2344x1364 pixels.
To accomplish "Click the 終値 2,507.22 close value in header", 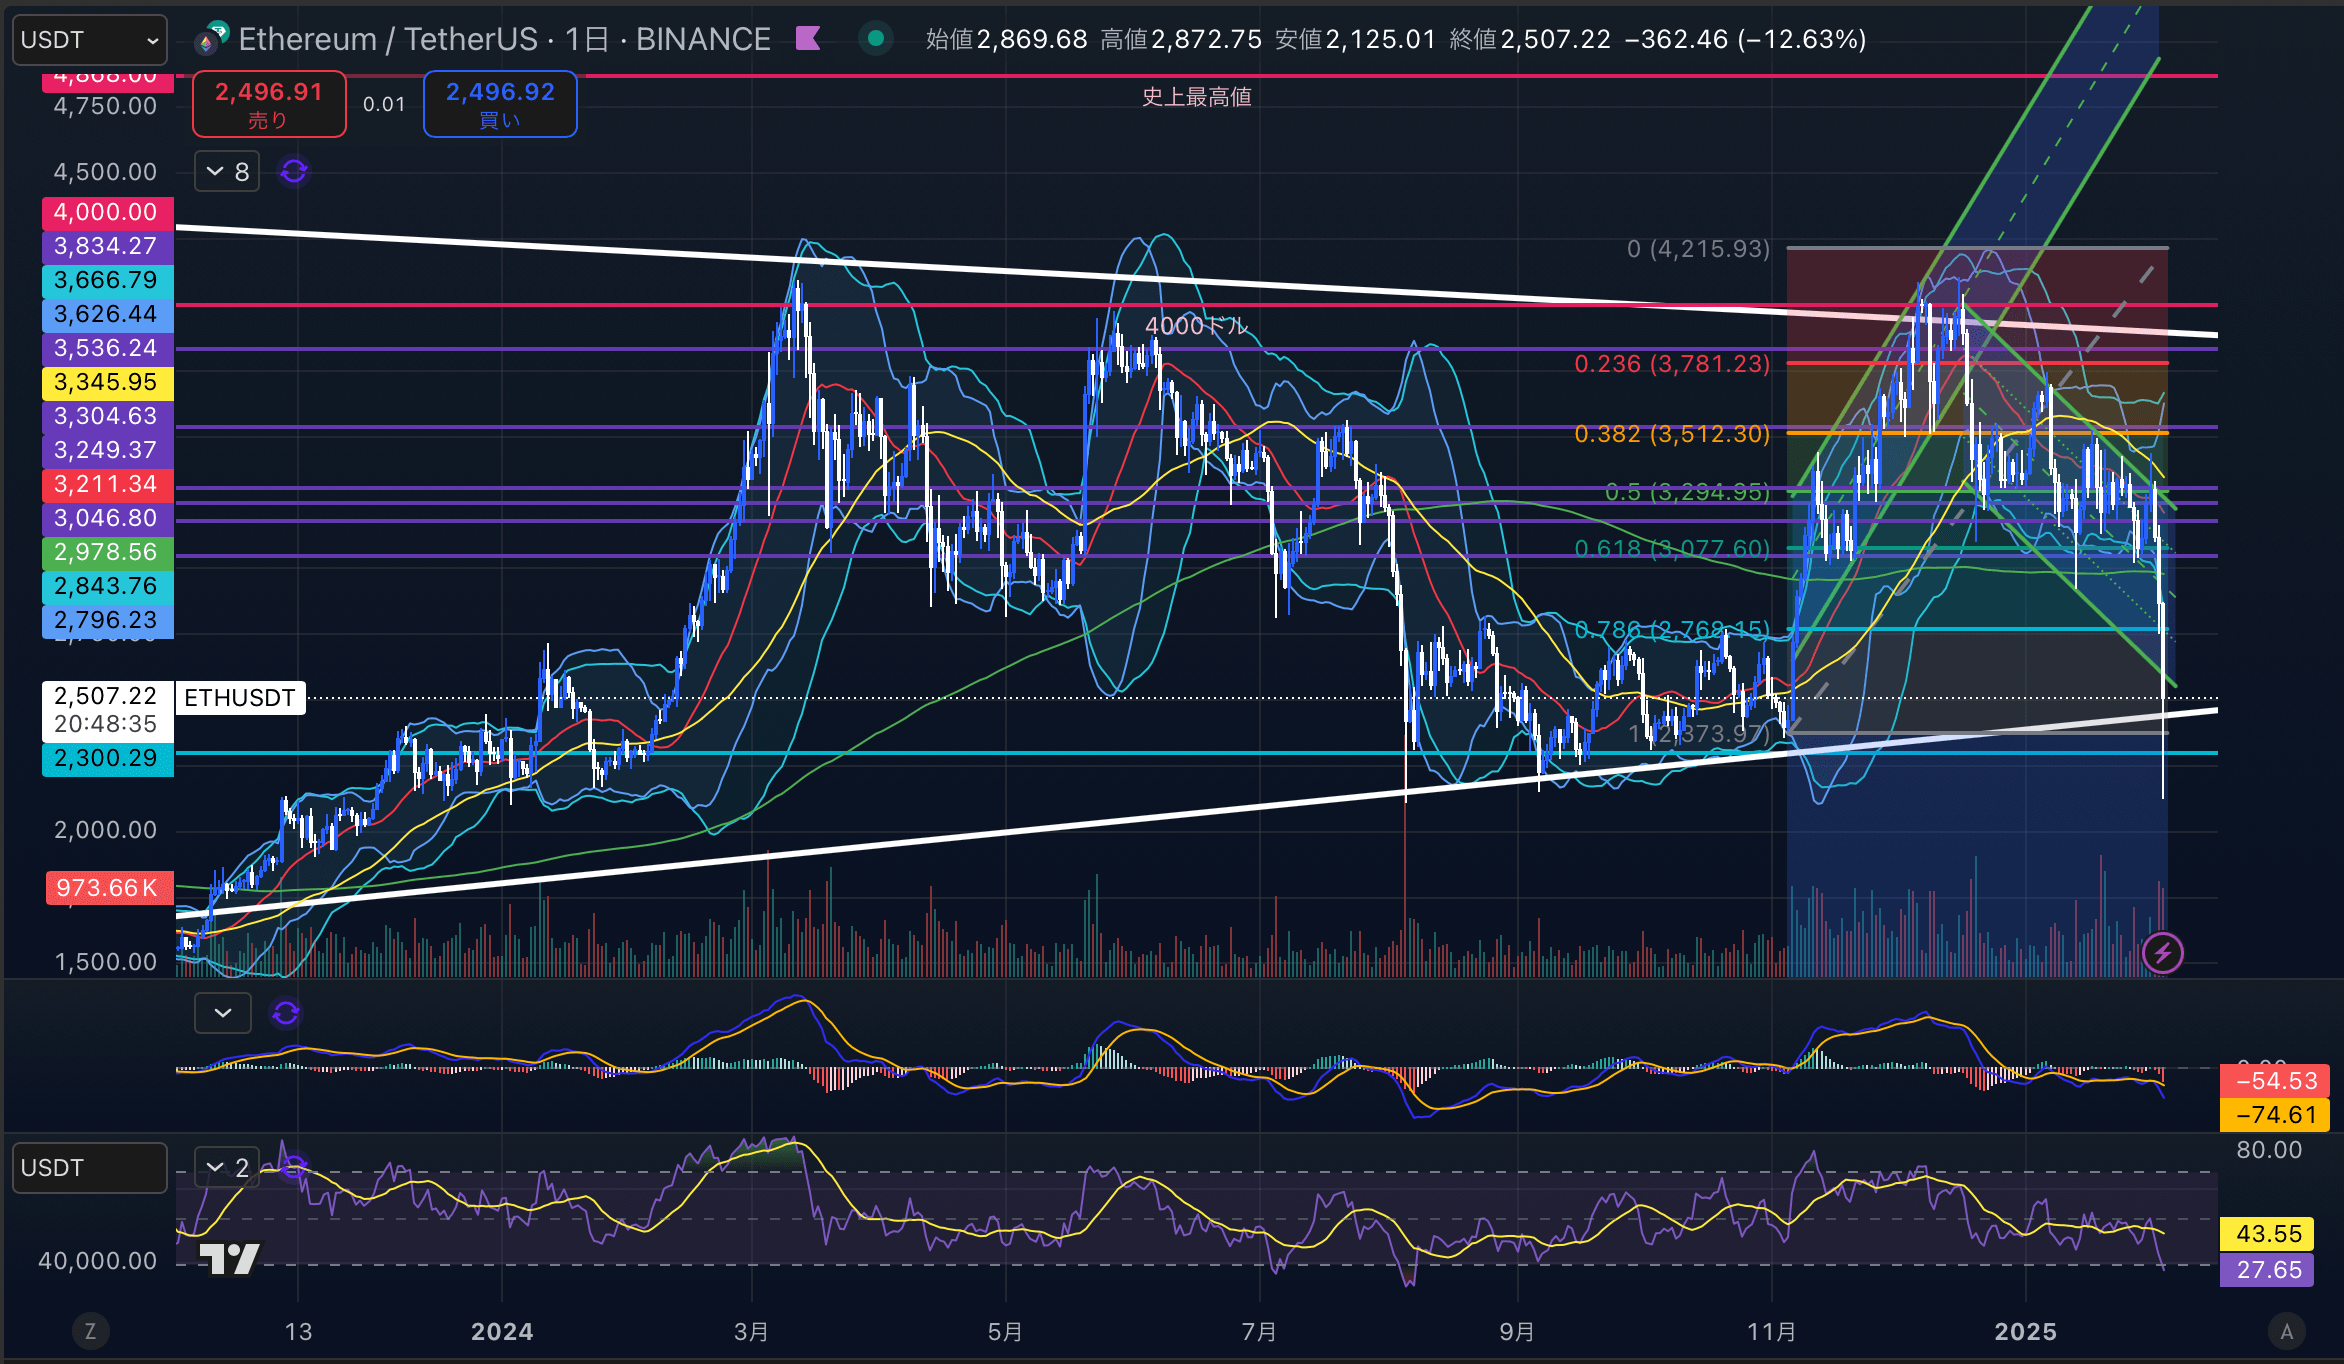I will click(x=1530, y=39).
